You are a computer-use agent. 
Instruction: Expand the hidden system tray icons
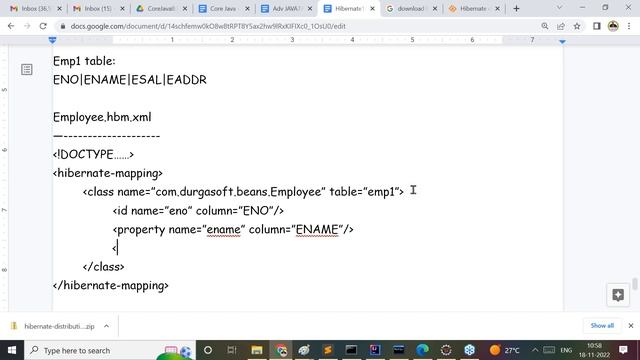pos(535,350)
